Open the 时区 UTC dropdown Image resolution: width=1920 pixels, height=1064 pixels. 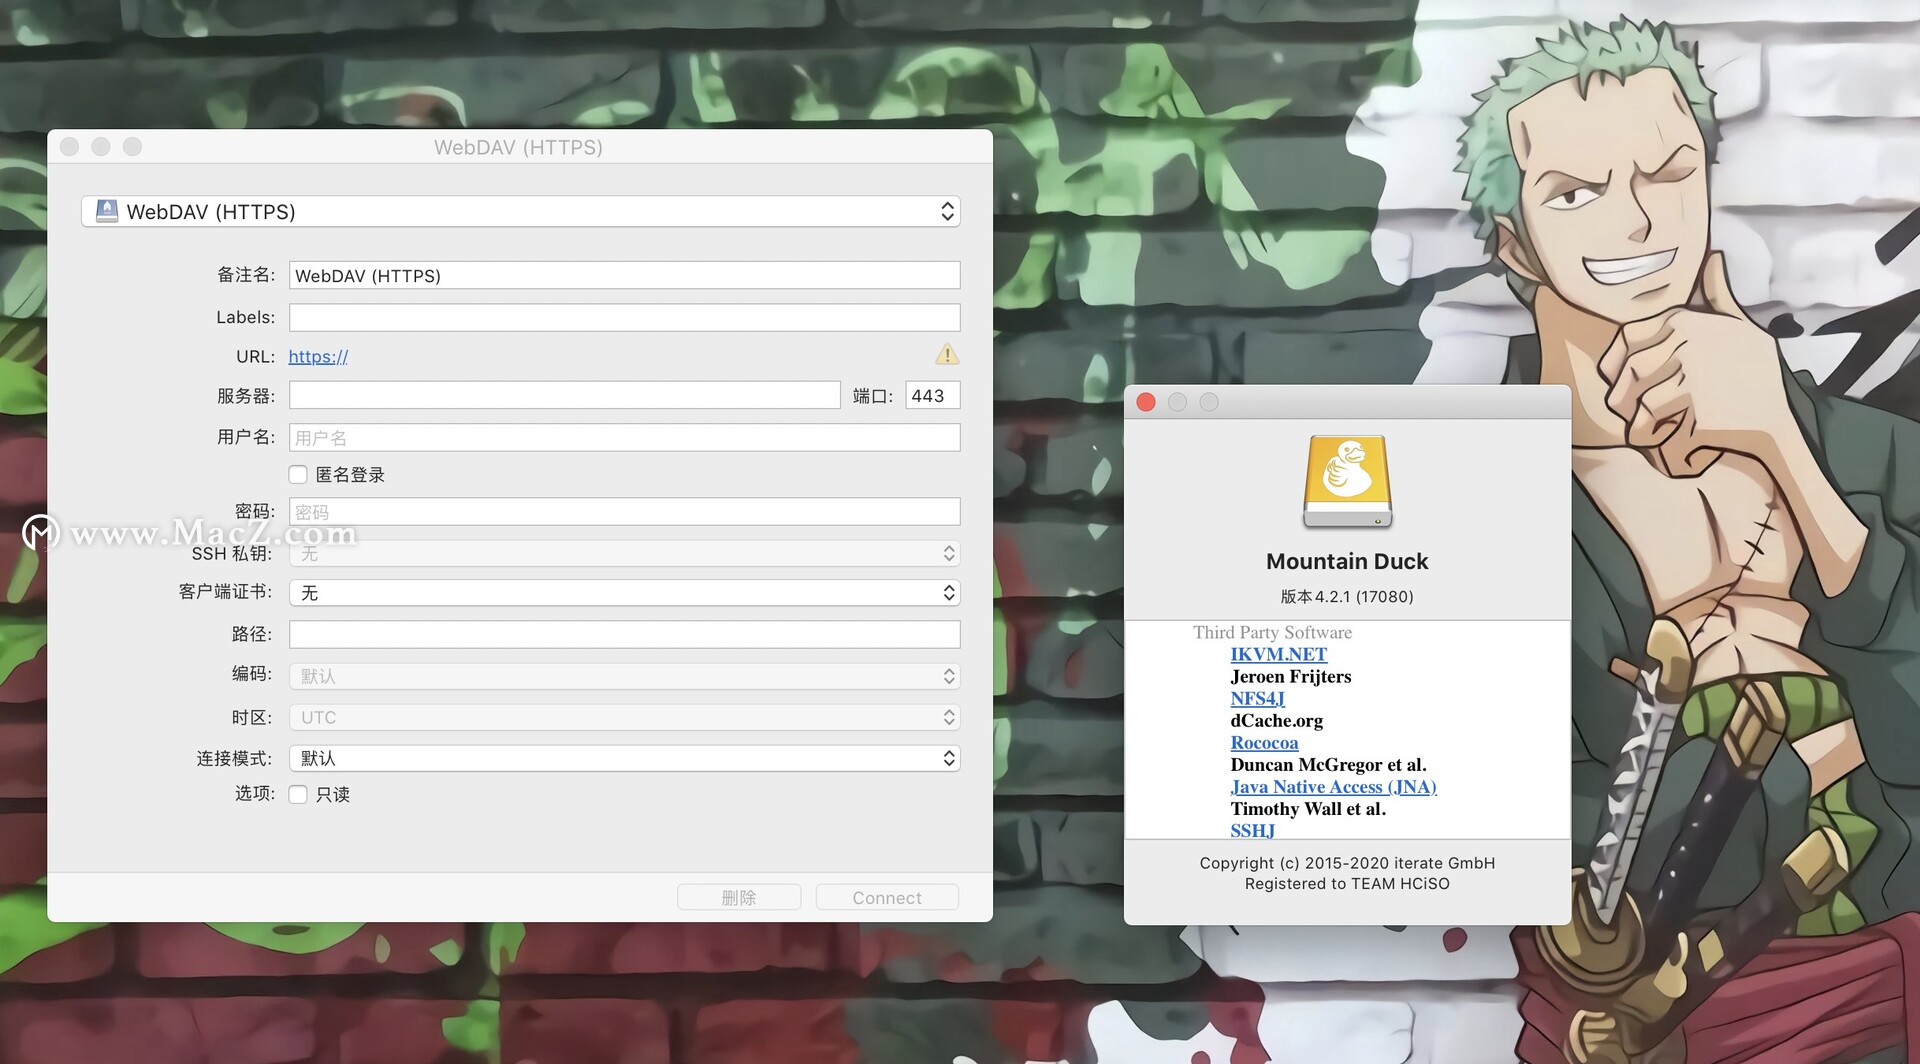(625, 717)
